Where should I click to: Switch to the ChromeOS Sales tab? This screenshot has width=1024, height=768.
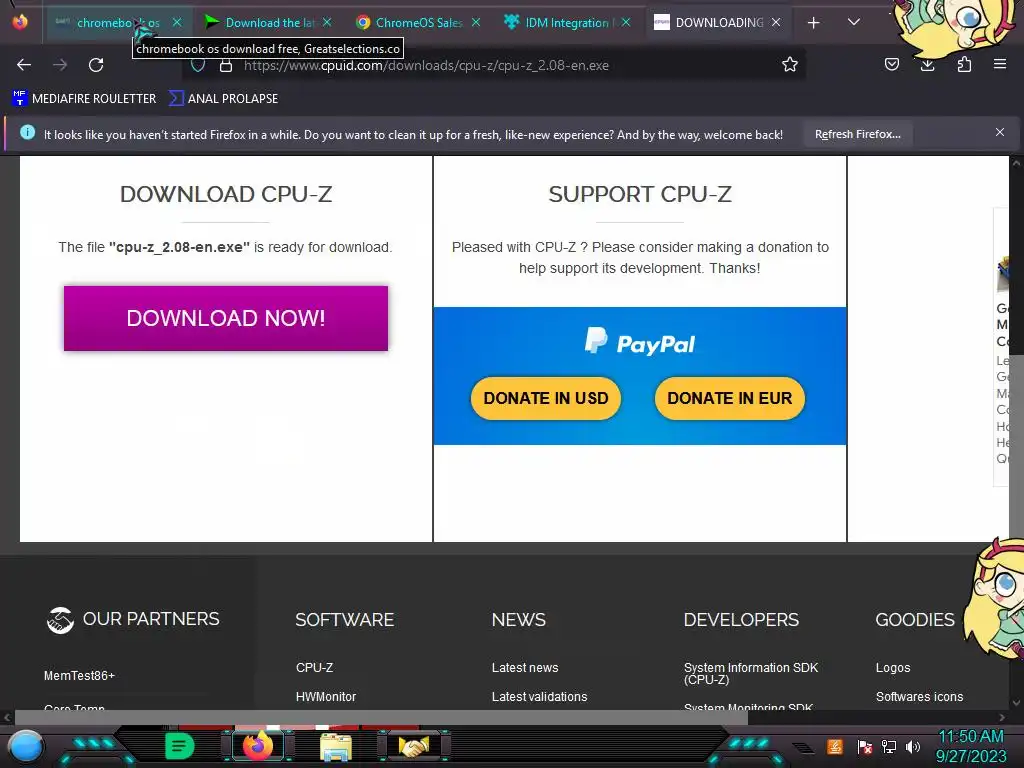418,22
